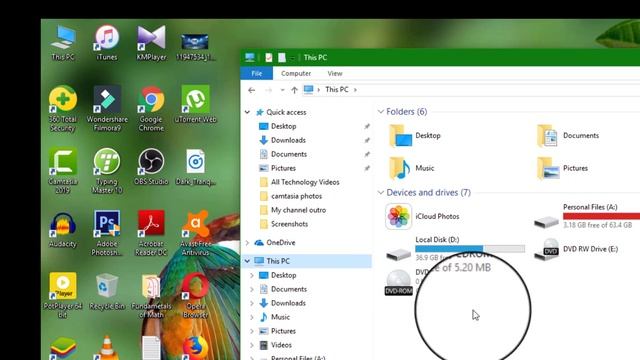Open the Documents folder in Folders group

pyautogui.click(x=568, y=136)
